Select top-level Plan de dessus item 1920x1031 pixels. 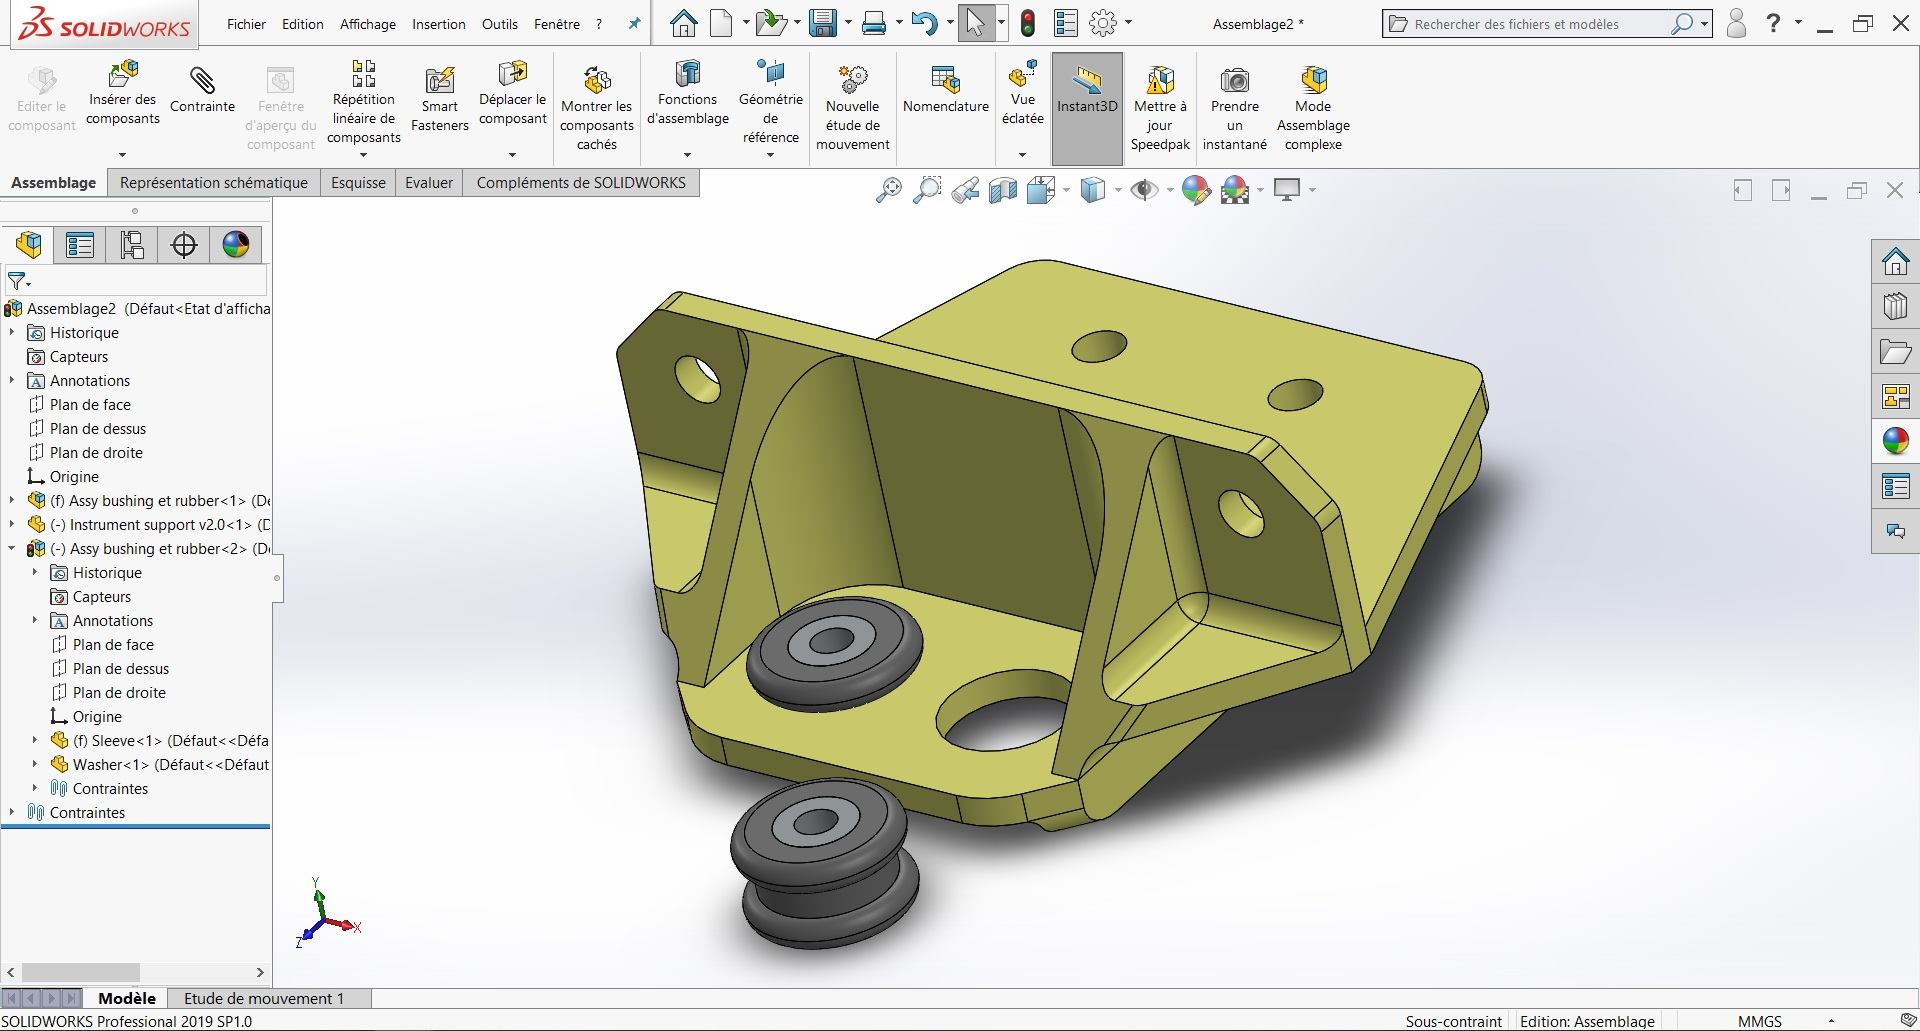coord(98,428)
